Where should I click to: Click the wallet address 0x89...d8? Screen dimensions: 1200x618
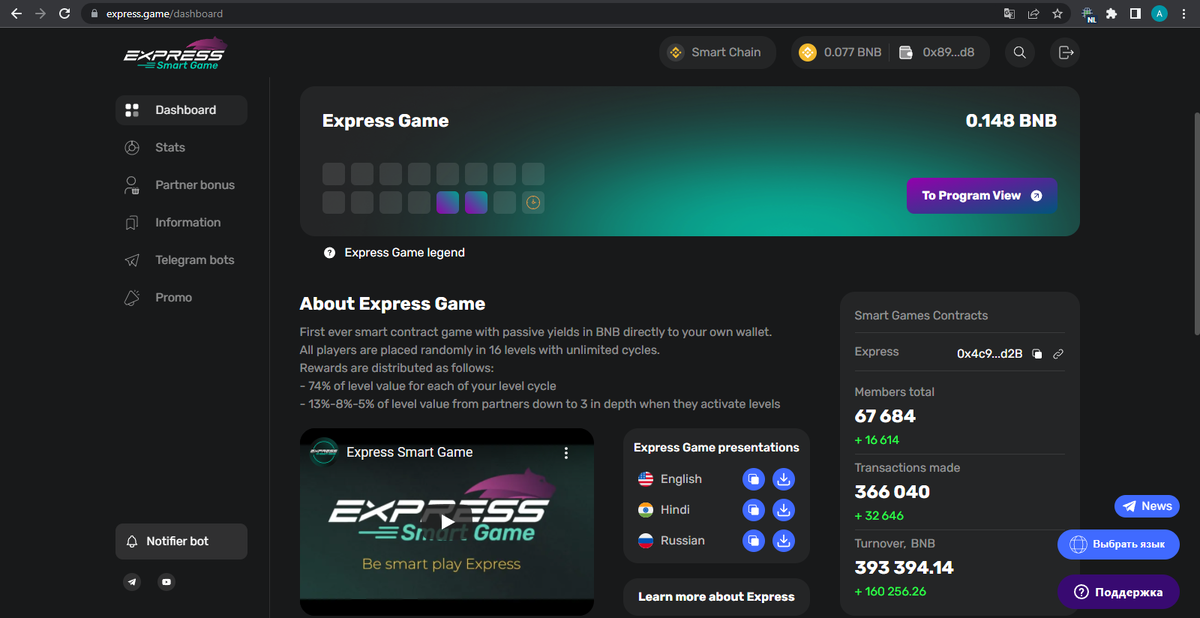pos(937,52)
